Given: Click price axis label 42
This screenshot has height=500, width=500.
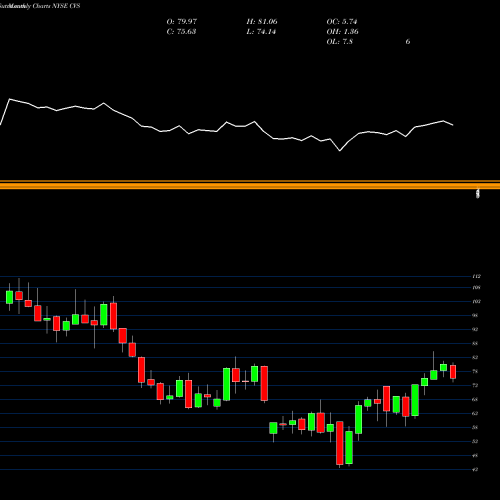Looking at the screenshot, I should pos(476,469).
